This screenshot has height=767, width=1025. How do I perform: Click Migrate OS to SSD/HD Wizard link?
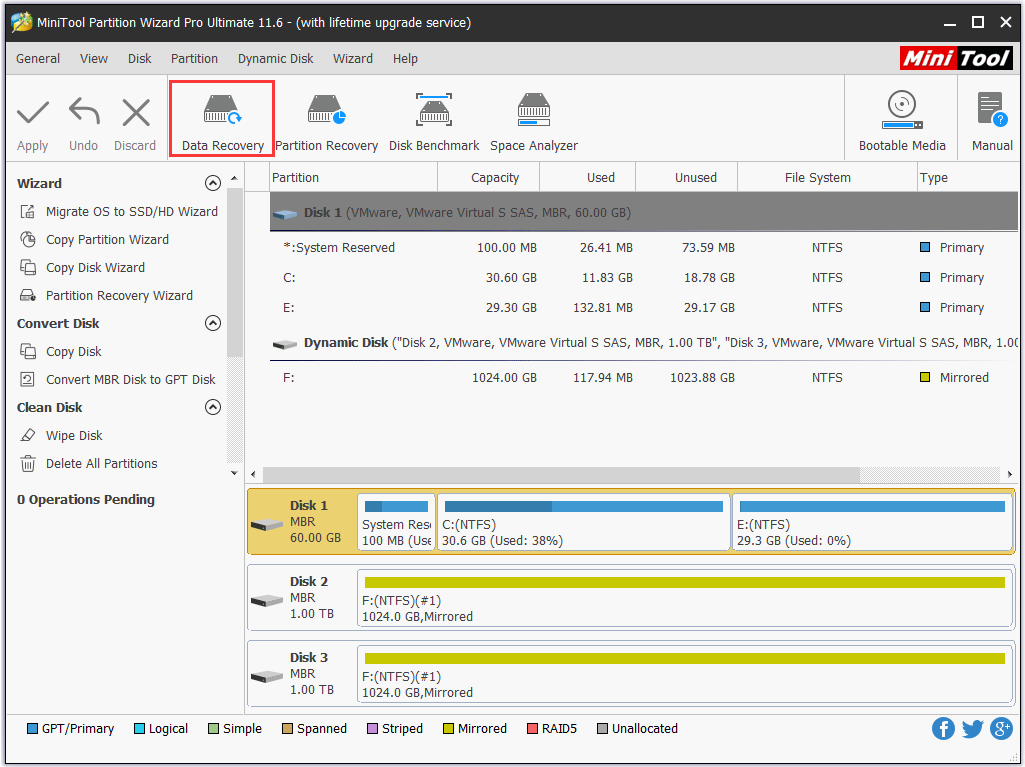(131, 212)
